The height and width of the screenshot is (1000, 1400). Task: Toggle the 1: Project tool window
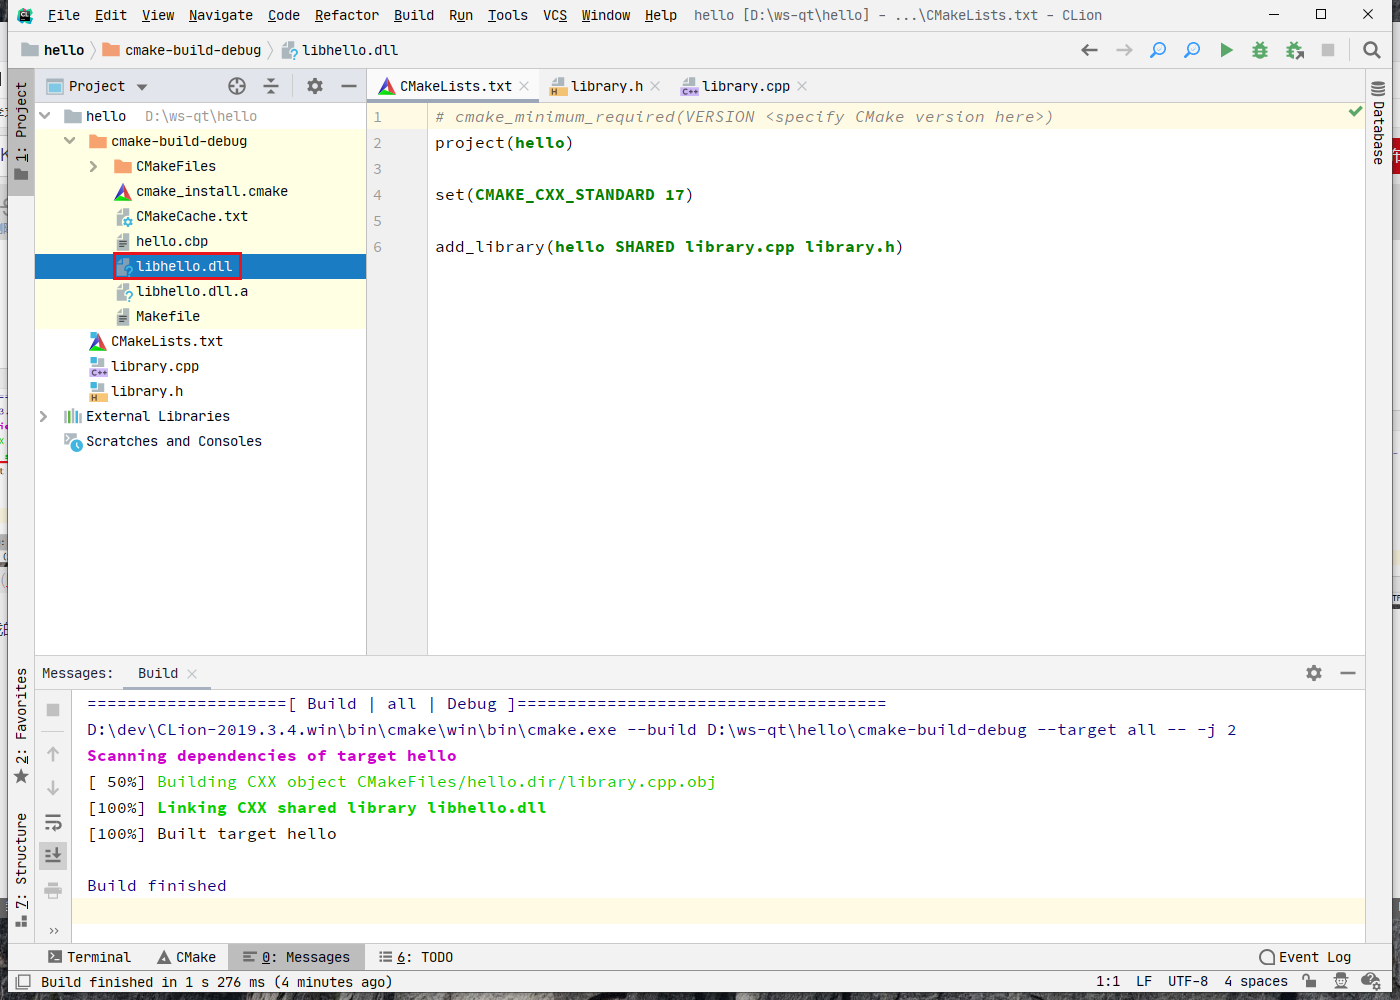tap(21, 130)
